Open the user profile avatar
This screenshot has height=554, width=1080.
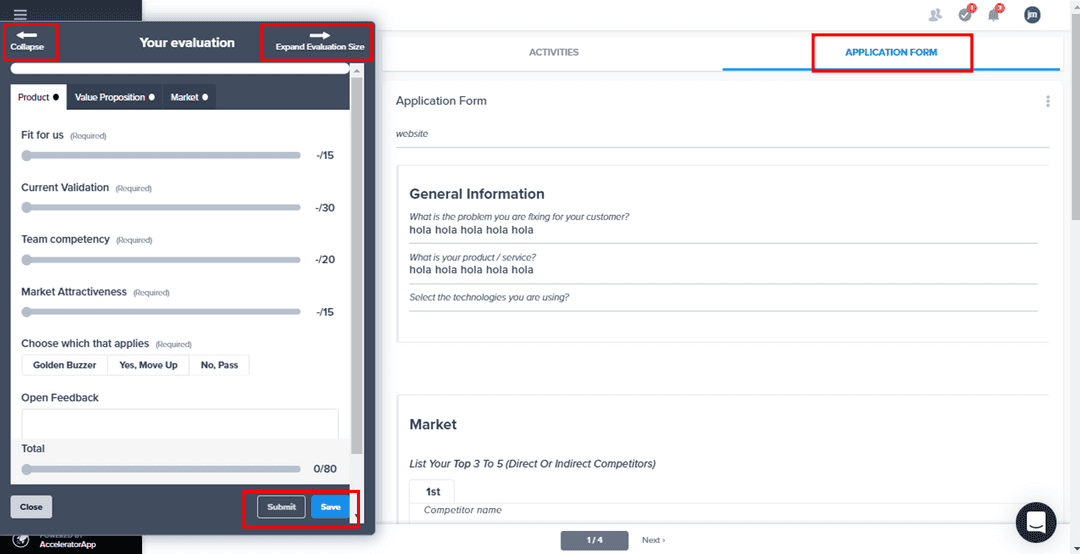[x=1032, y=14]
